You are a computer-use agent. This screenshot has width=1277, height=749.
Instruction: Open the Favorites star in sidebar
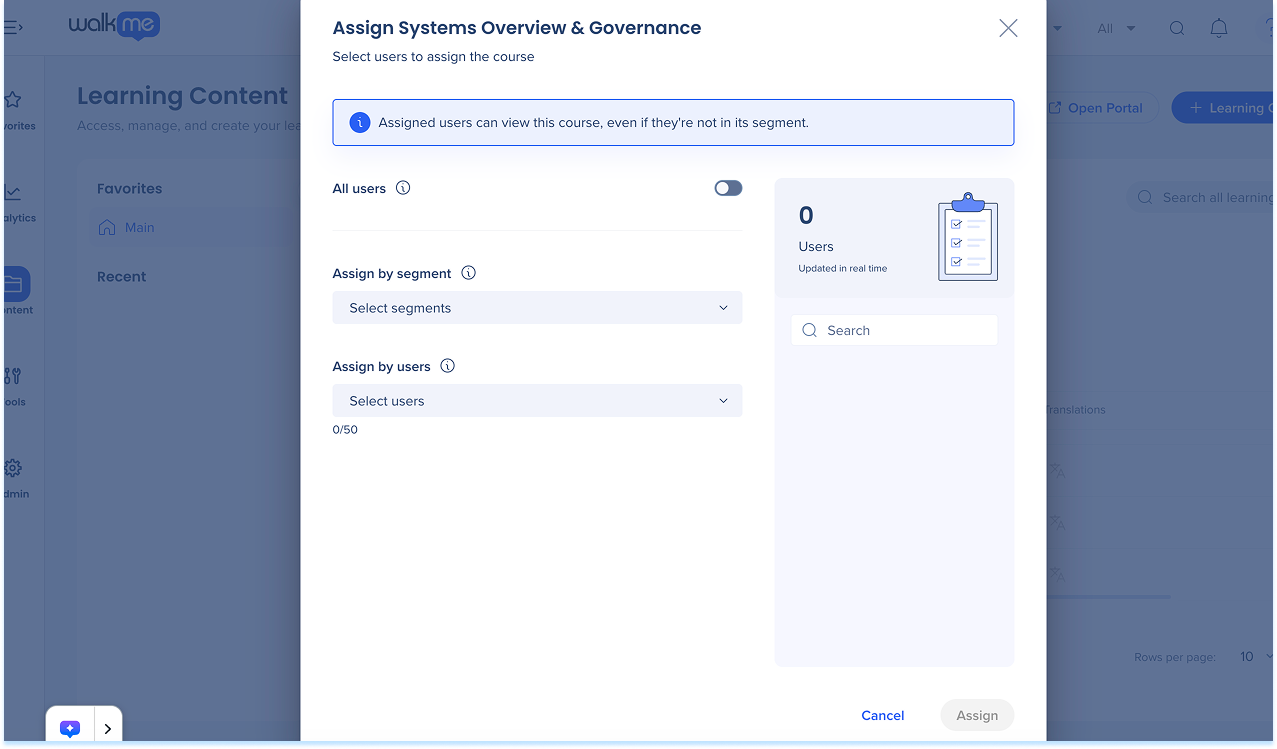[13, 100]
